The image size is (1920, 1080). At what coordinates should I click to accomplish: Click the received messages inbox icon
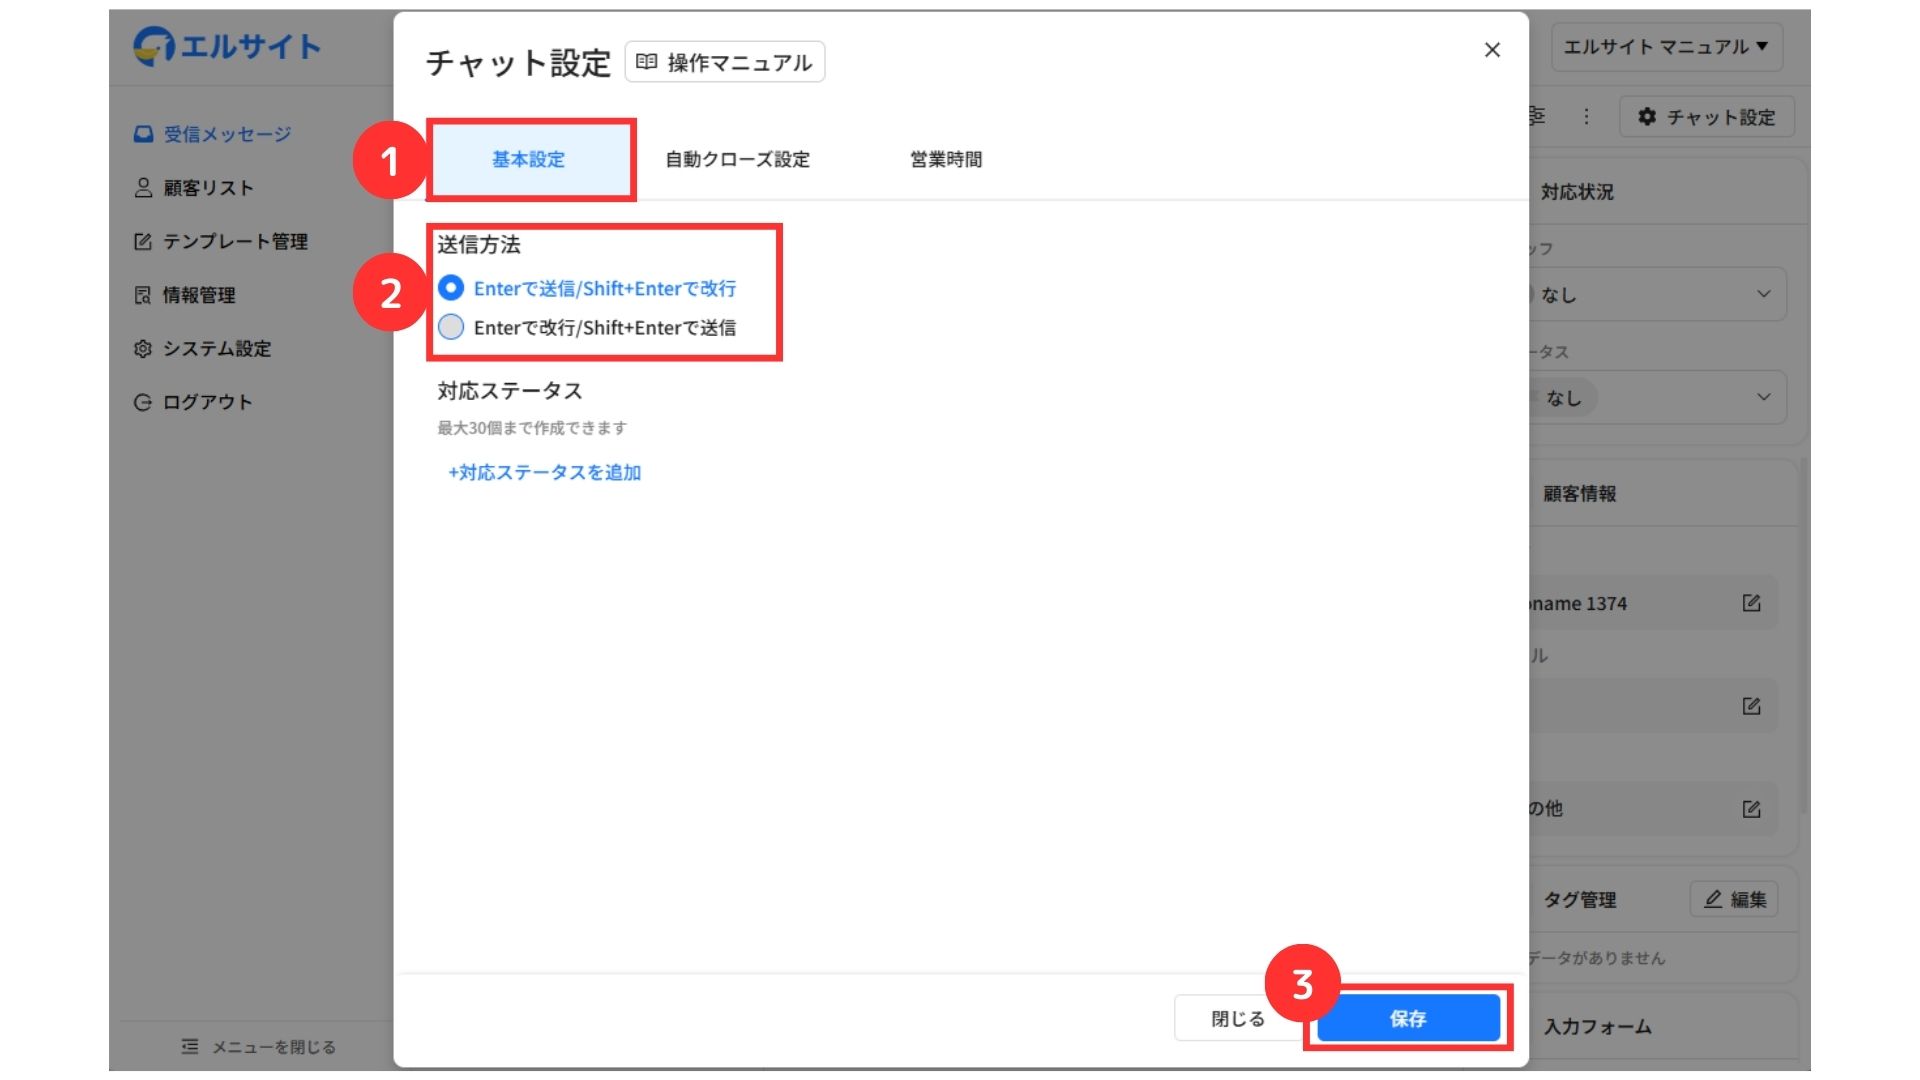[x=143, y=134]
